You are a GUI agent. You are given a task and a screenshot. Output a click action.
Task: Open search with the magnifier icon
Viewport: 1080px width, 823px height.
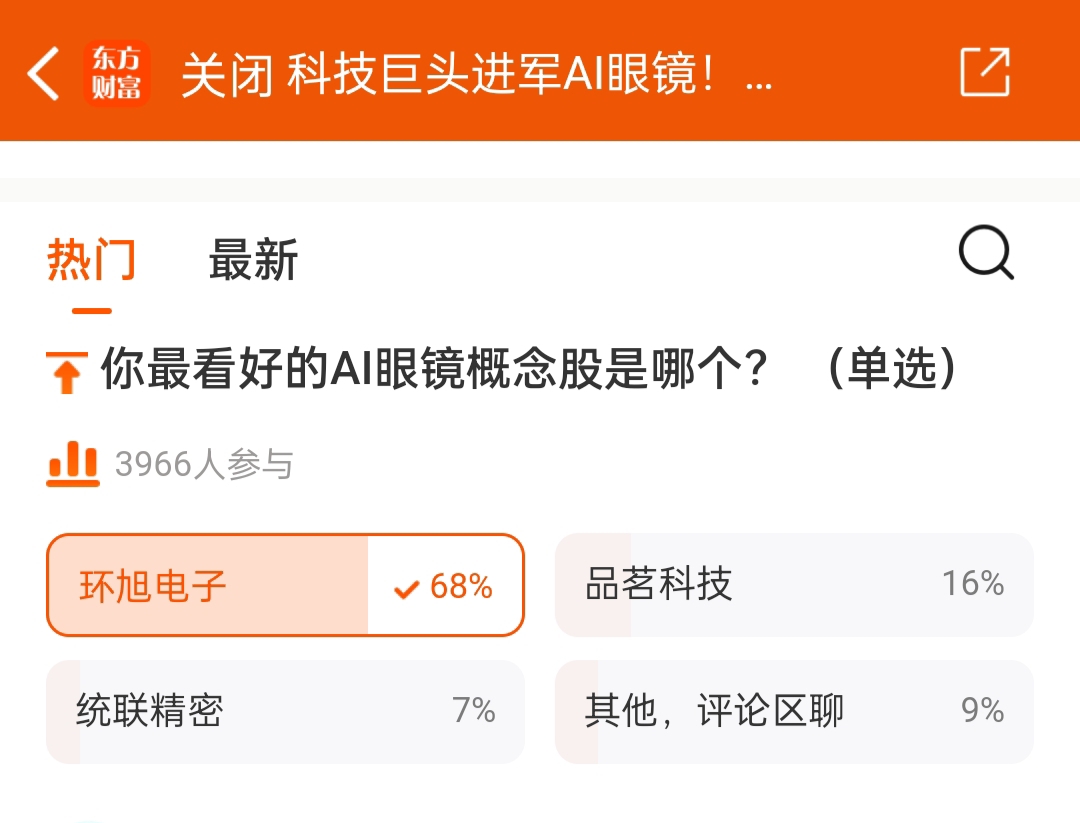[986, 255]
